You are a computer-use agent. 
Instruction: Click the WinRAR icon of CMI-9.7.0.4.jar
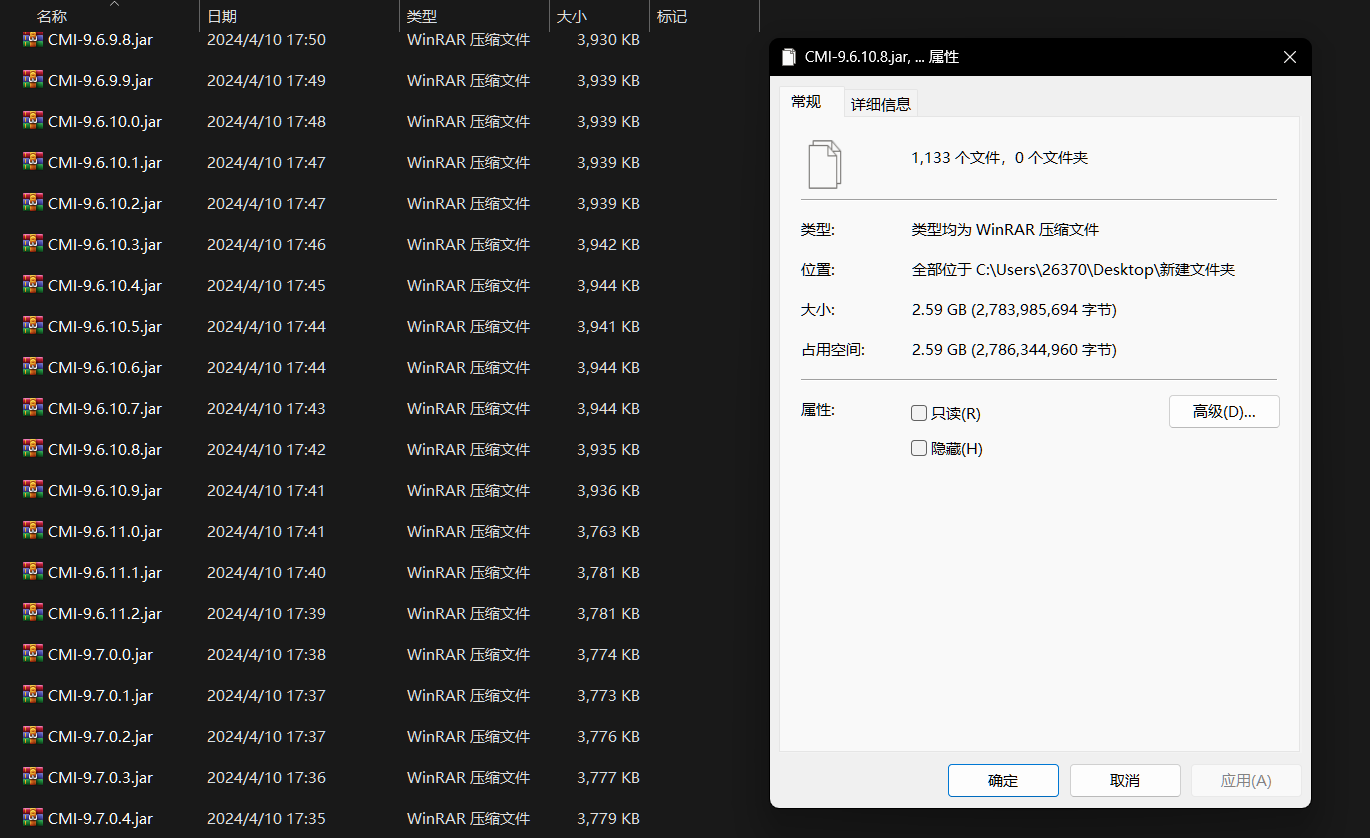pos(33,817)
